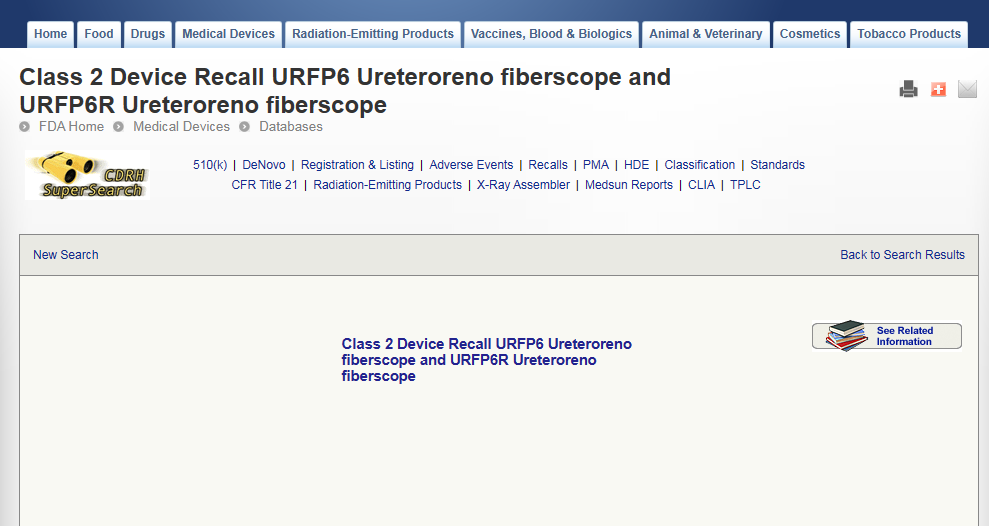The width and height of the screenshot is (989, 526).
Task: Open the Adverse Events link
Action: click(471, 165)
